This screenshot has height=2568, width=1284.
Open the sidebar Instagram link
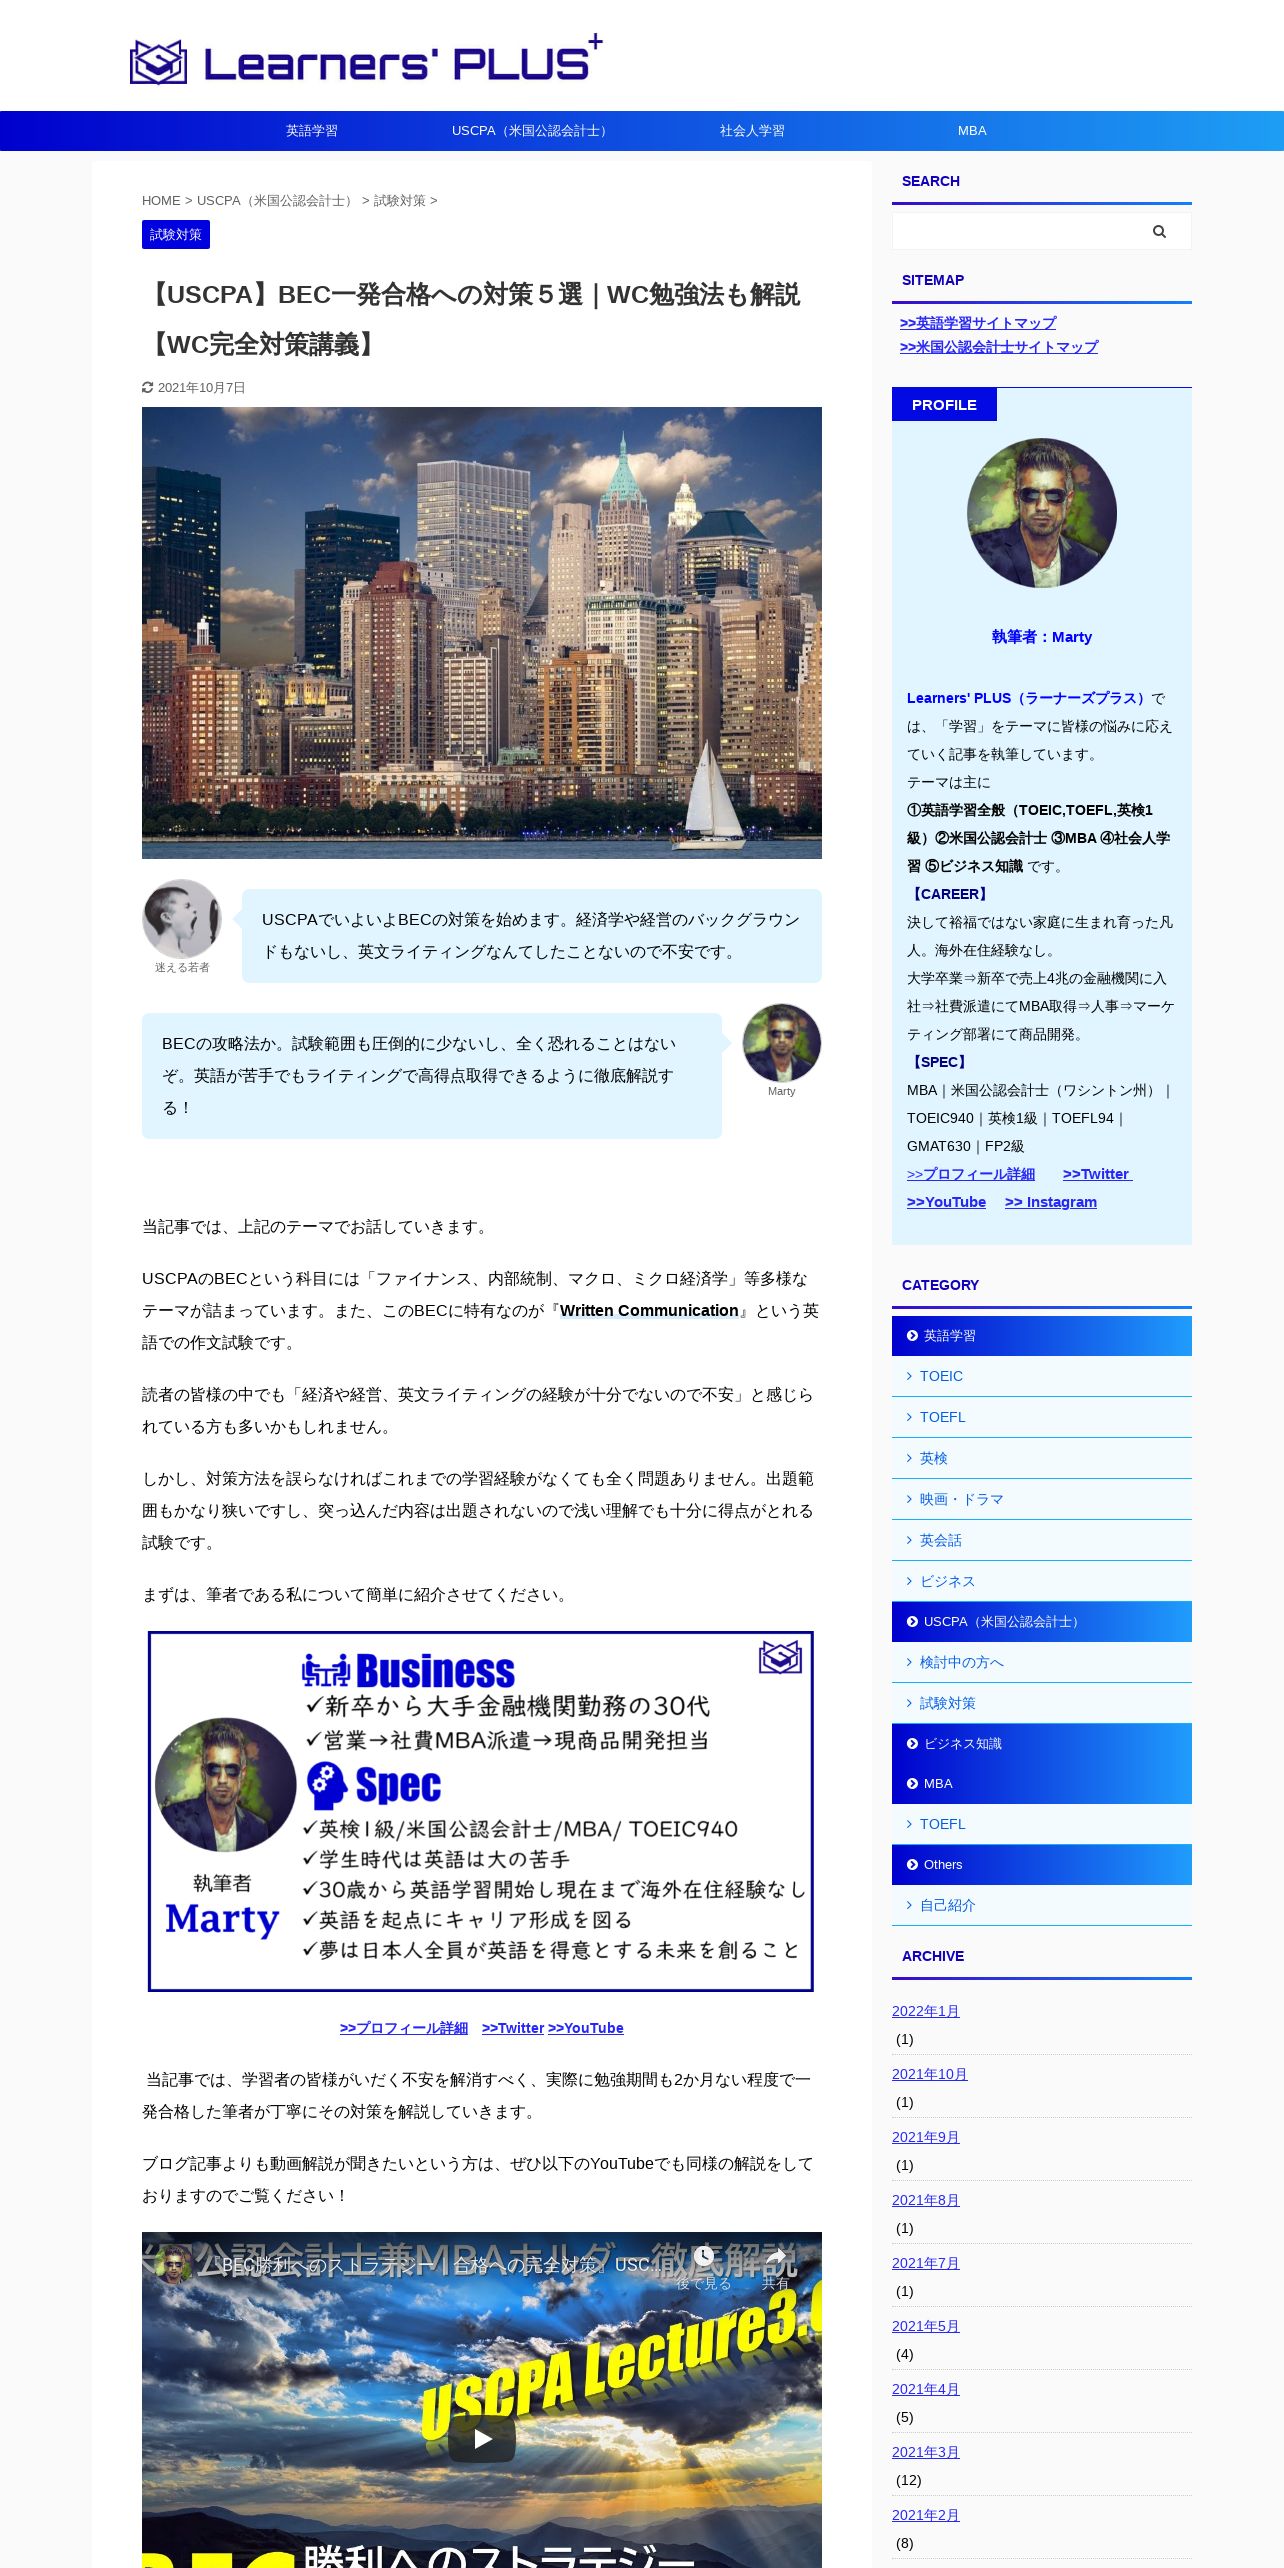1051,1202
